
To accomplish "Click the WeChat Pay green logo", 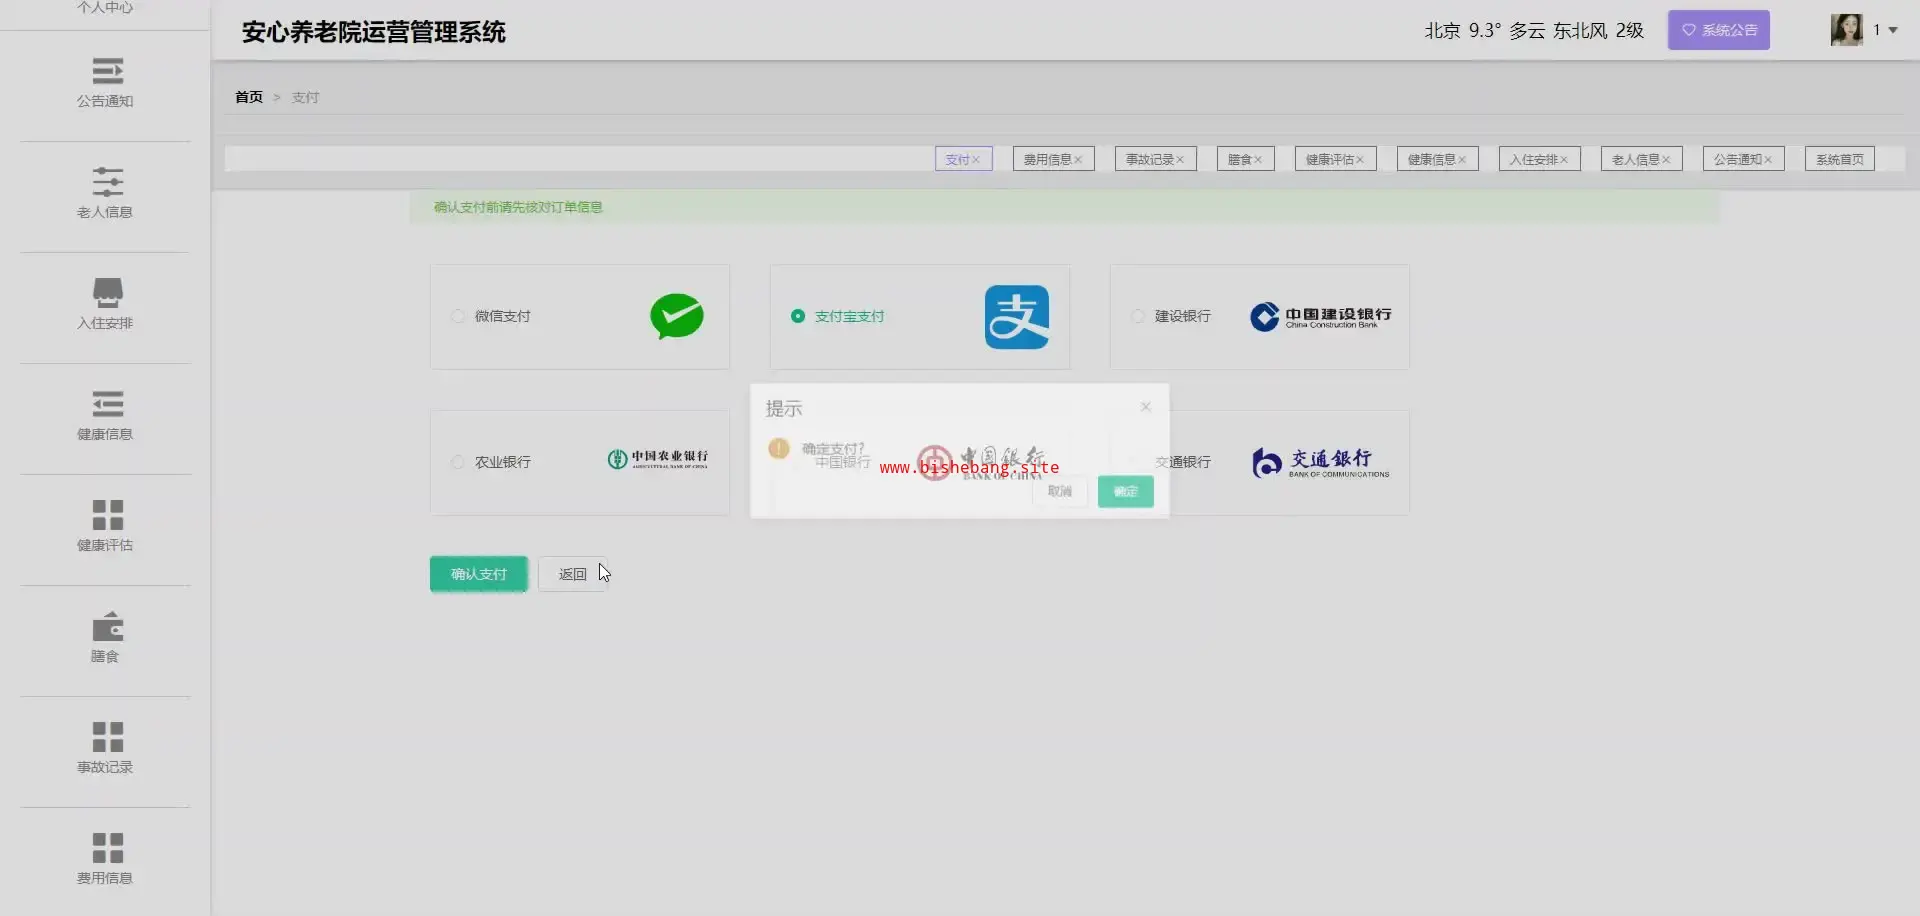I will (677, 316).
